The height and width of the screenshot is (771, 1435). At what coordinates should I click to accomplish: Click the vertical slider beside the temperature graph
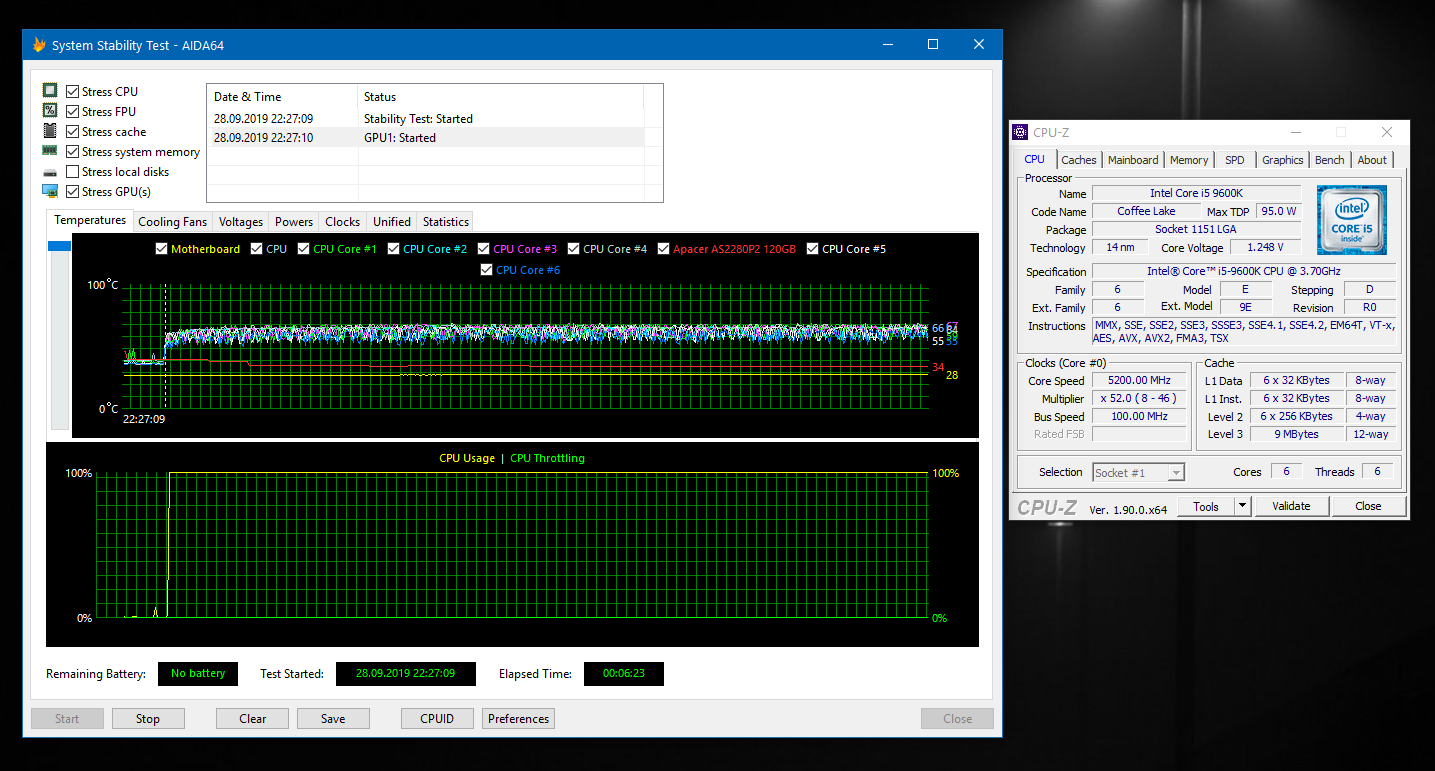(59, 334)
